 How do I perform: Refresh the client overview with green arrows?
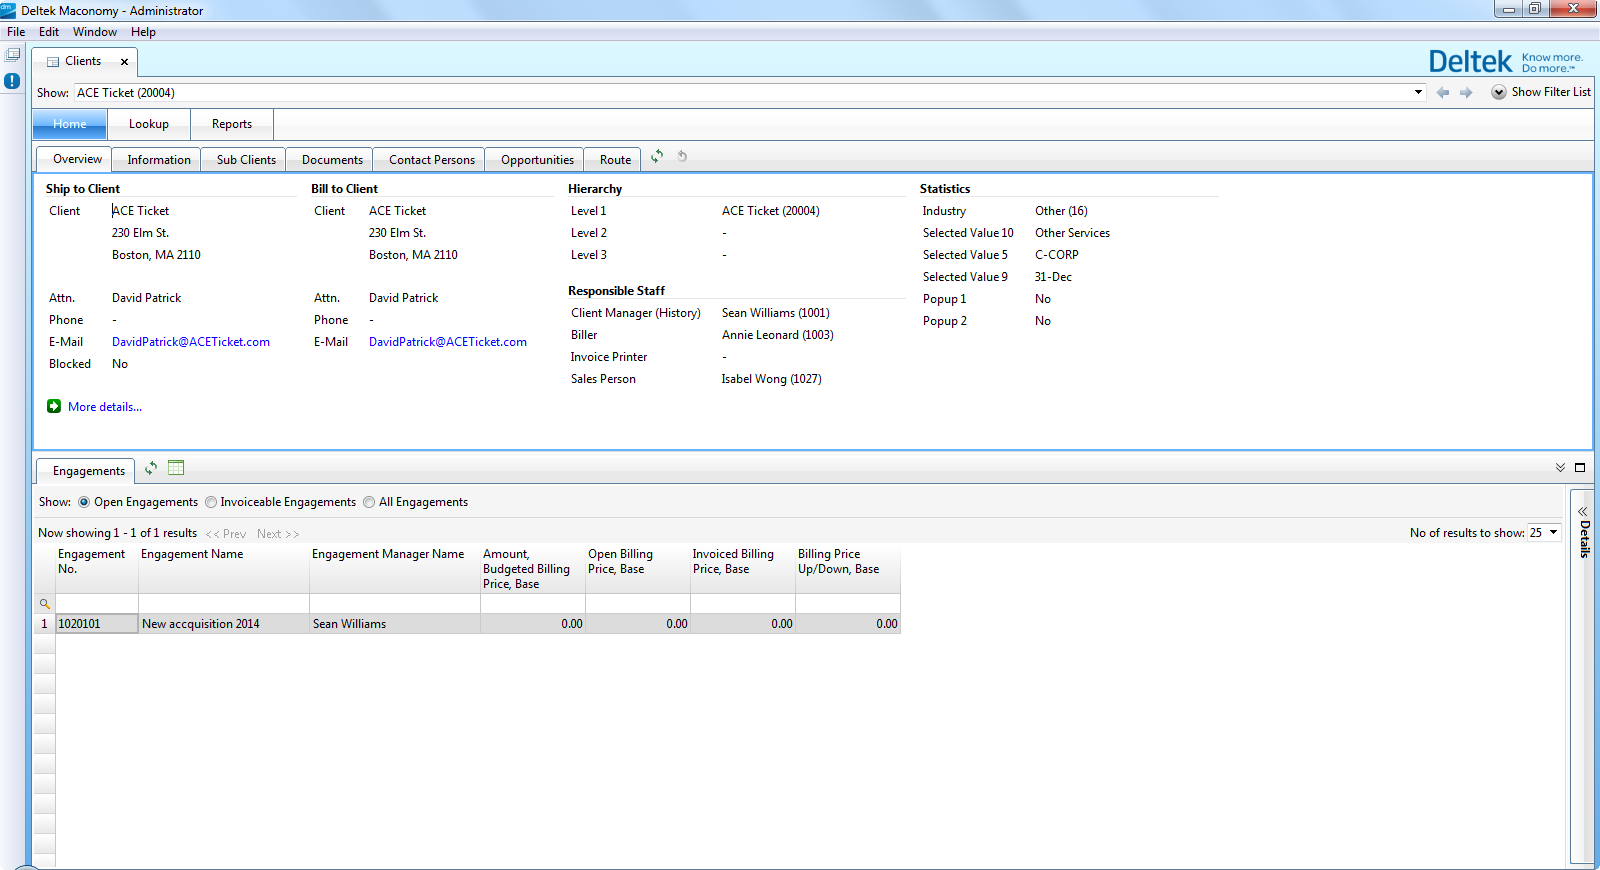(657, 156)
